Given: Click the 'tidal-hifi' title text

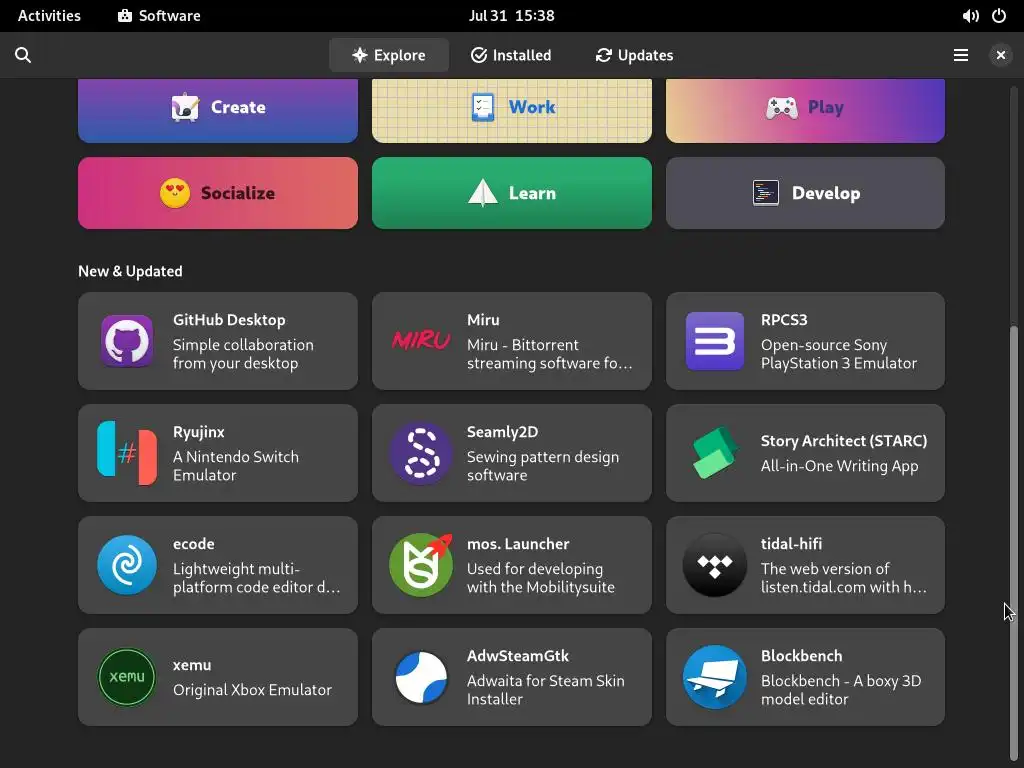Looking at the screenshot, I should (x=791, y=544).
